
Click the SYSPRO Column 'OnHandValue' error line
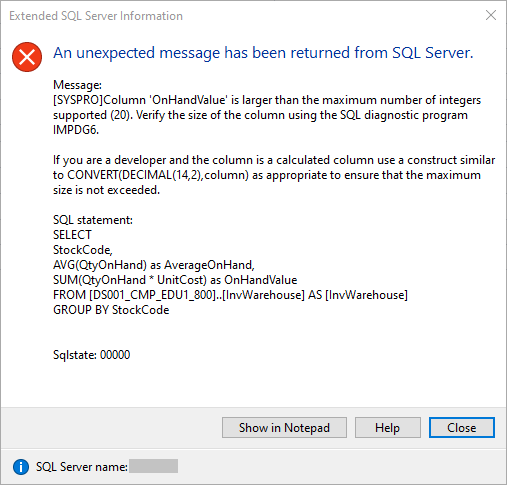[267, 100]
